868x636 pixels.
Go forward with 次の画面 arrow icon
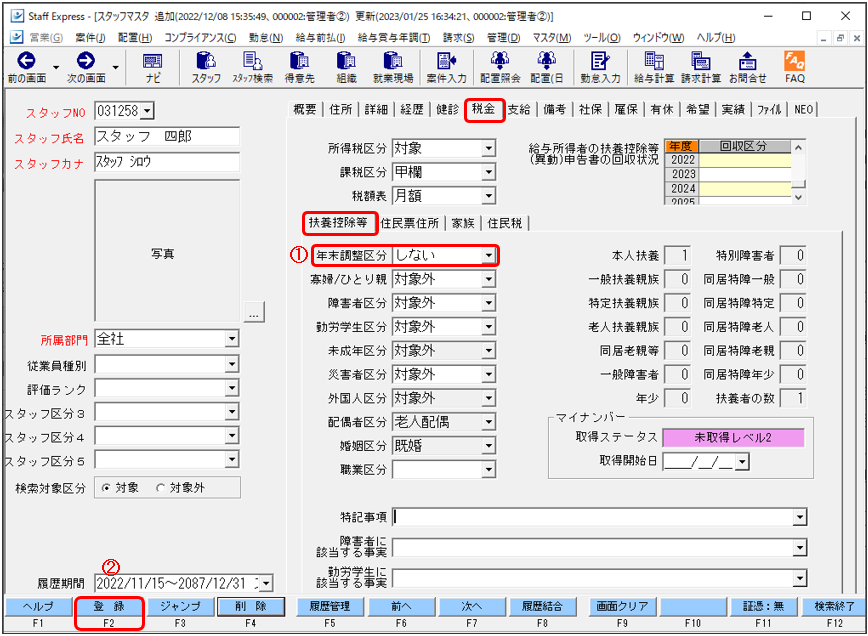[85, 60]
